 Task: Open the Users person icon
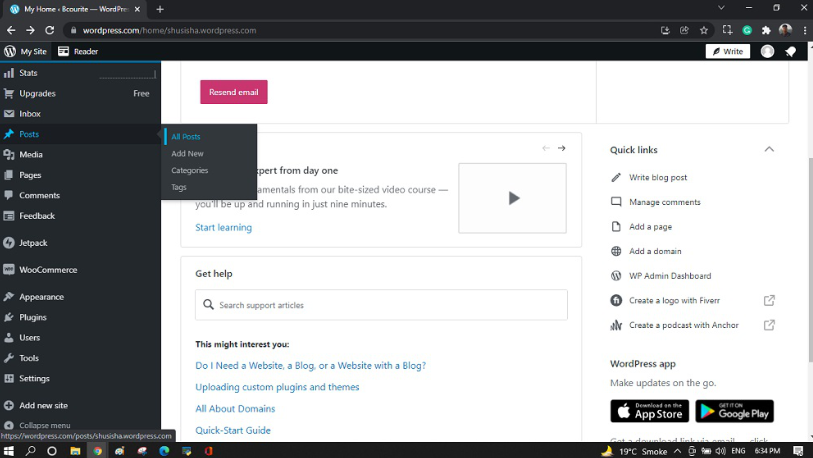click(9, 338)
